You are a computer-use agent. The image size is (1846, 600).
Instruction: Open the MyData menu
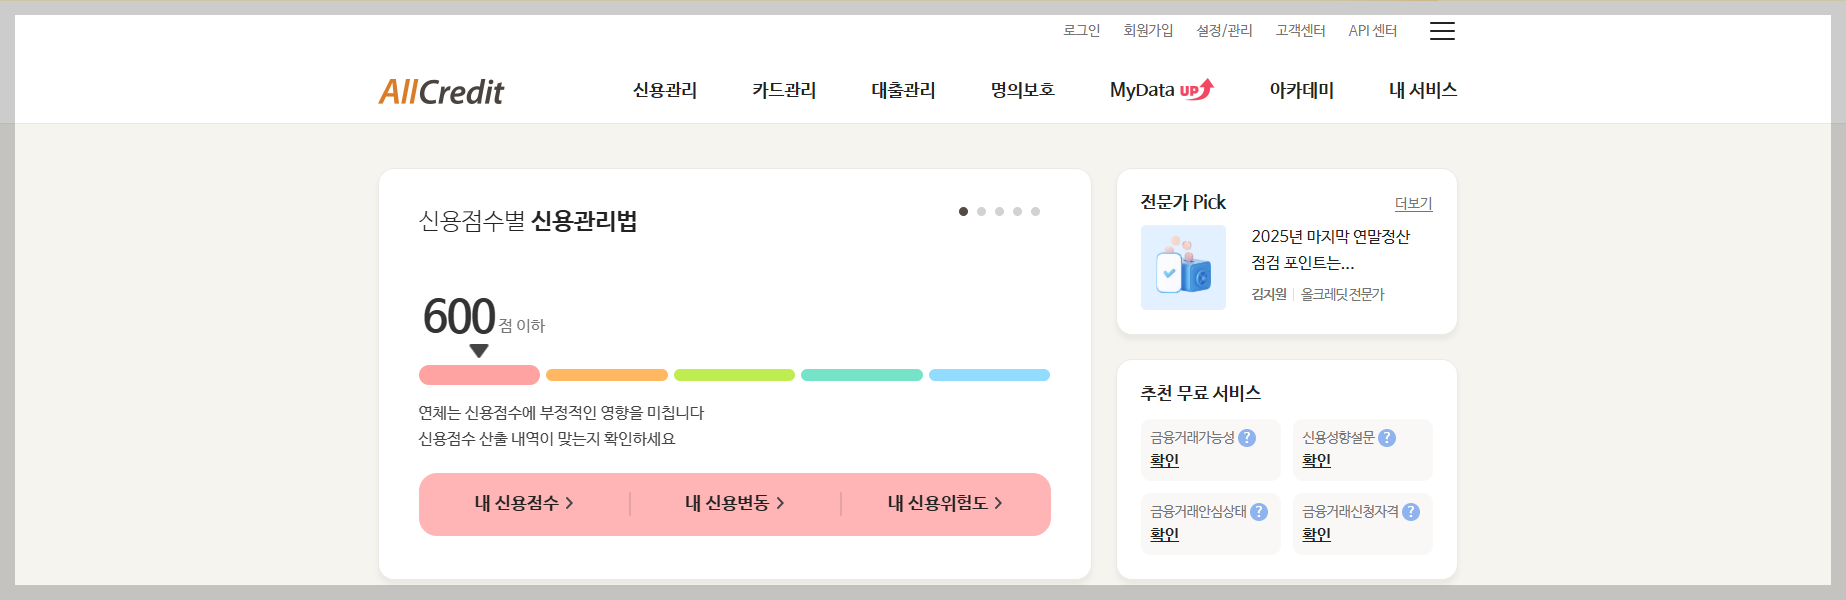1142,90
